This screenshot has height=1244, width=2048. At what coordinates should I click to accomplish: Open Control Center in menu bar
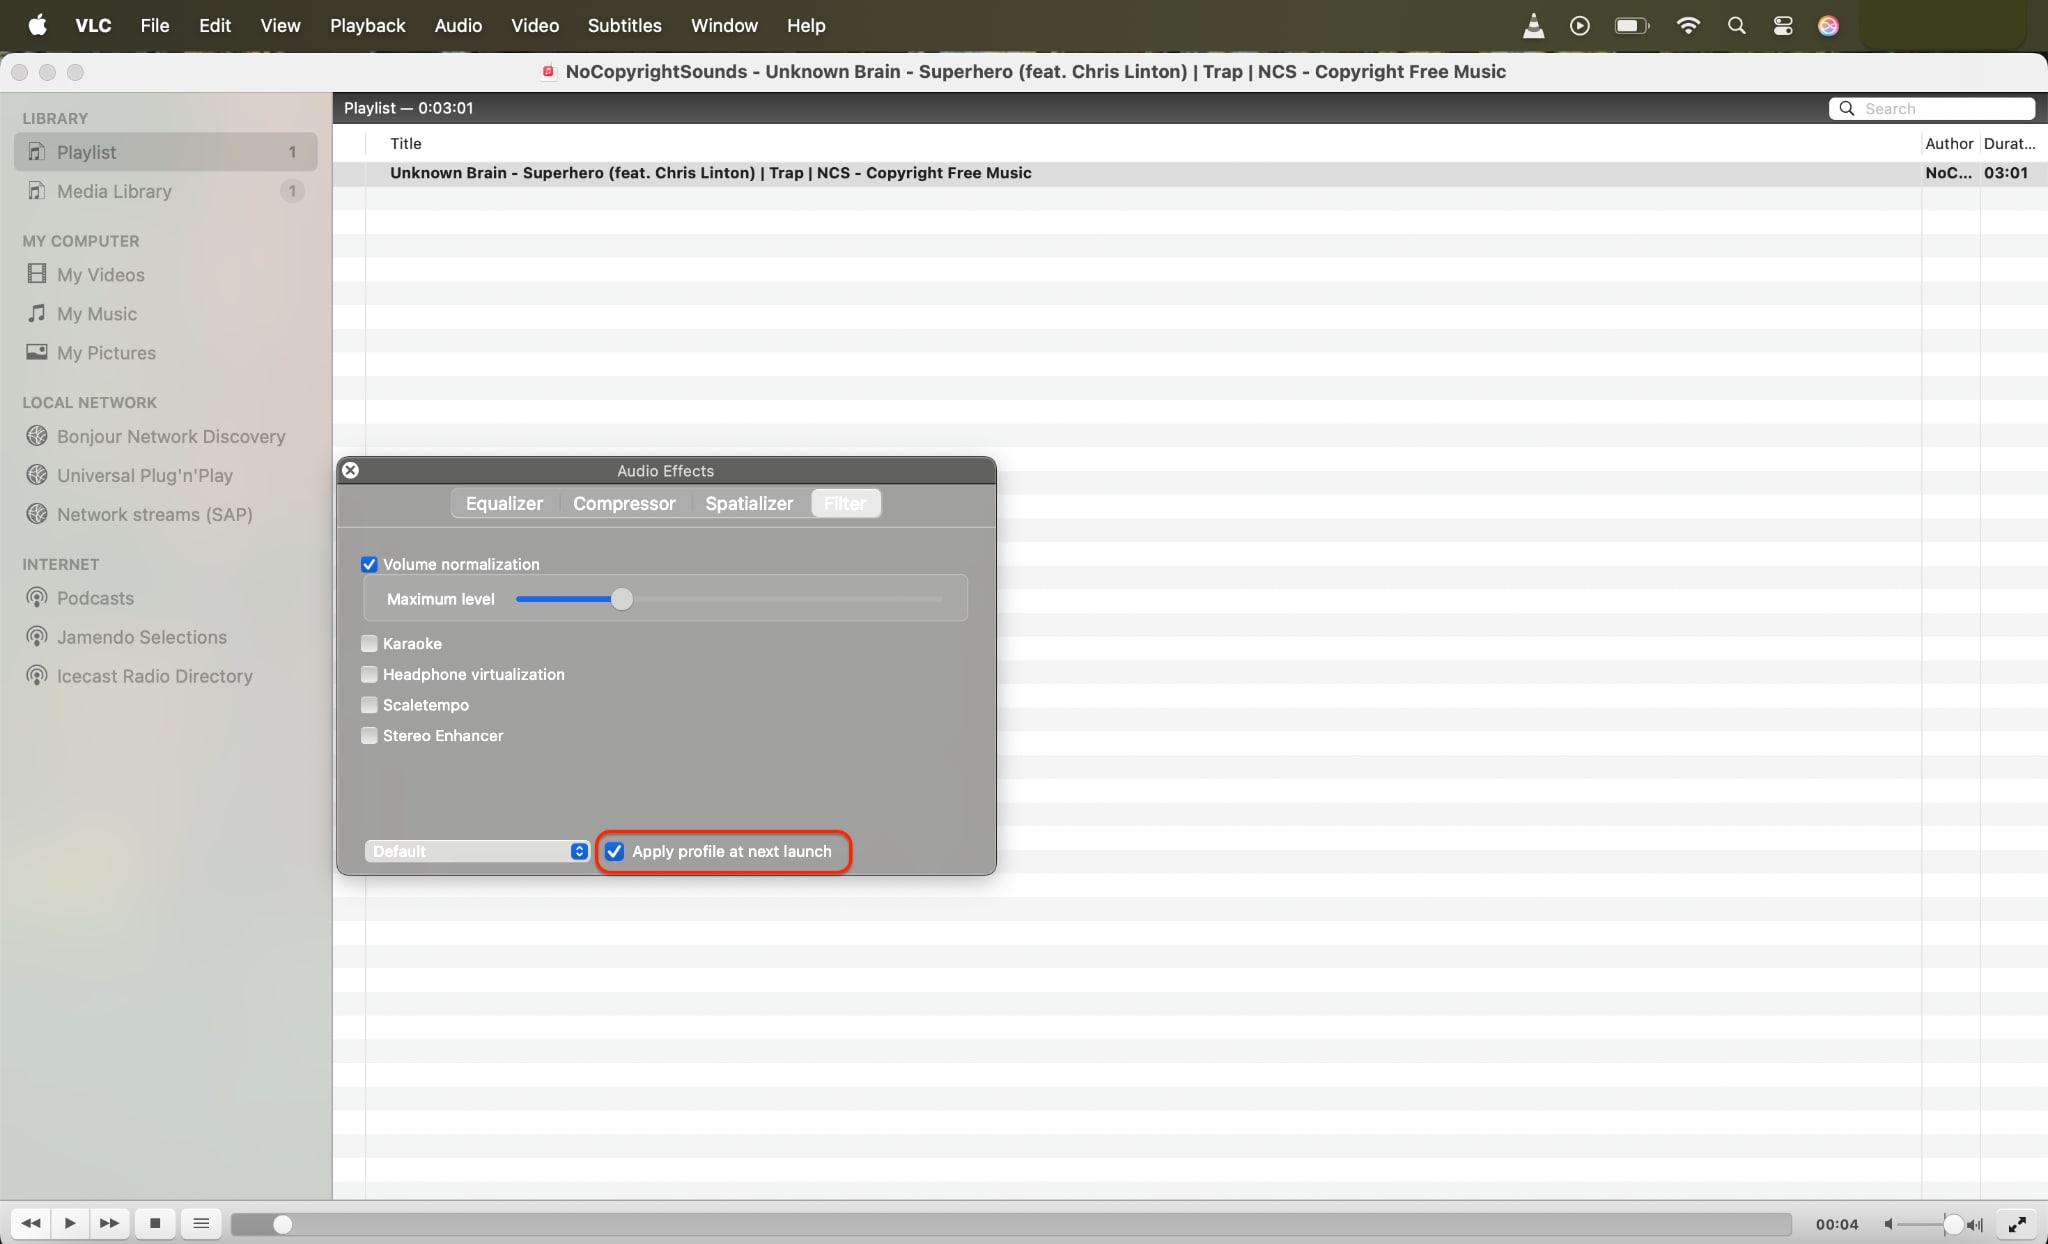pos(1783,26)
